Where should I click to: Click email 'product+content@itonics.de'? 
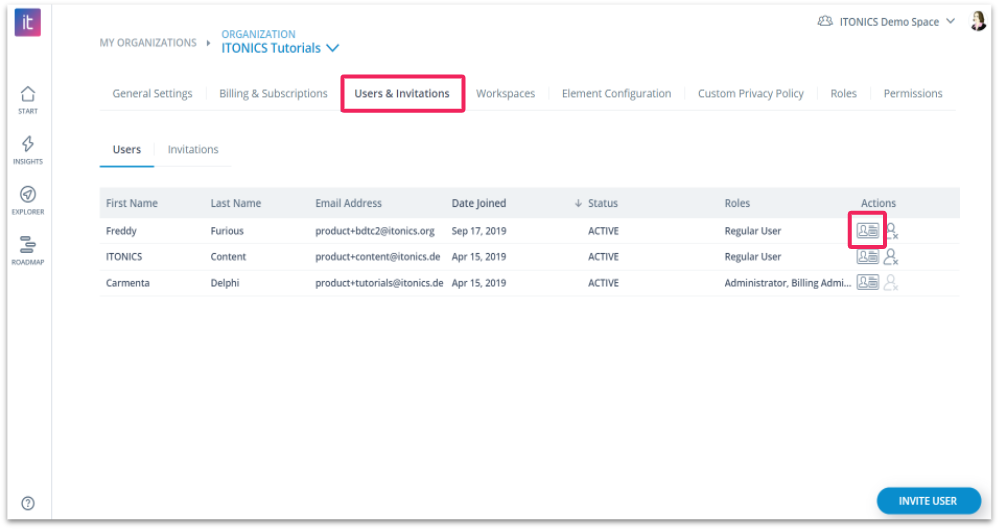click(377, 257)
